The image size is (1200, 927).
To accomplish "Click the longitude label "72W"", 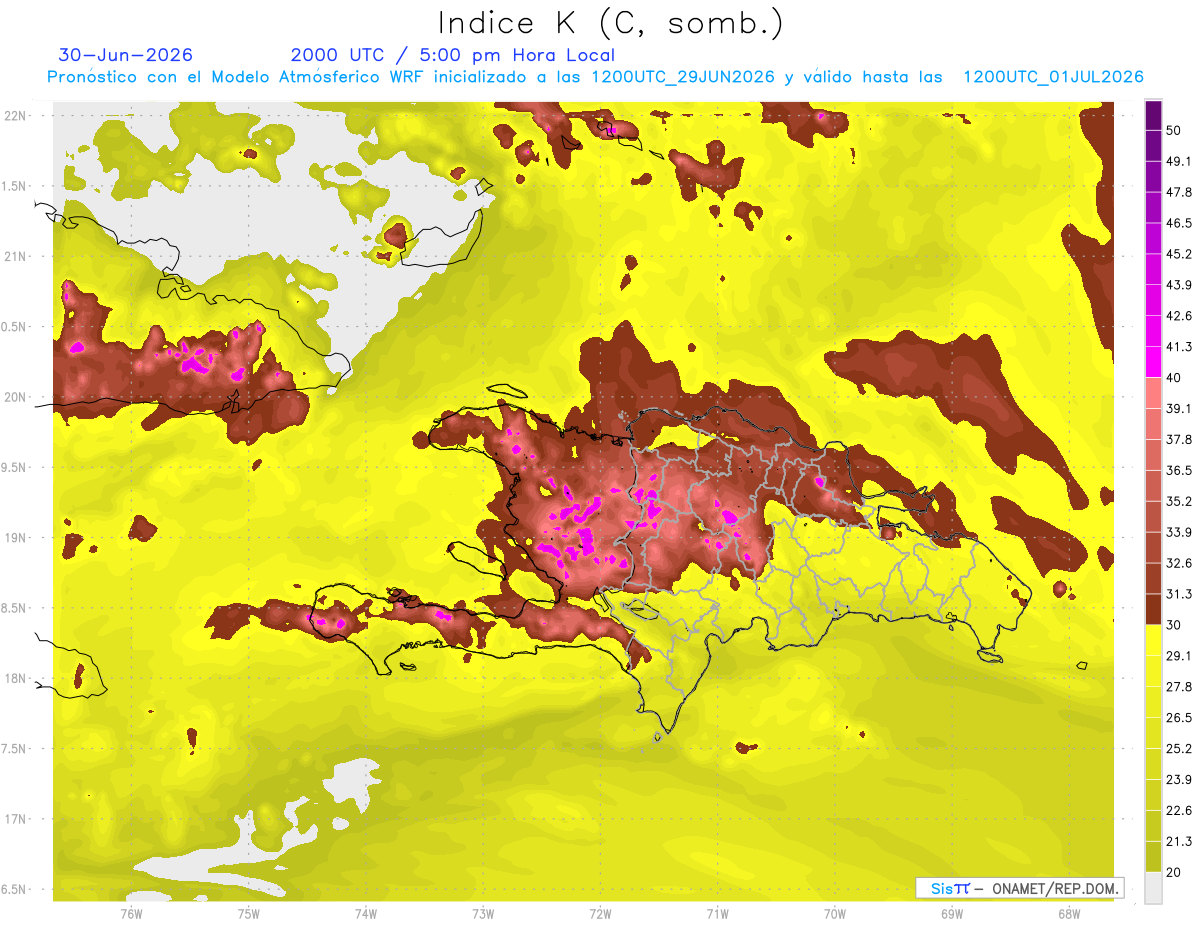I will [600, 914].
